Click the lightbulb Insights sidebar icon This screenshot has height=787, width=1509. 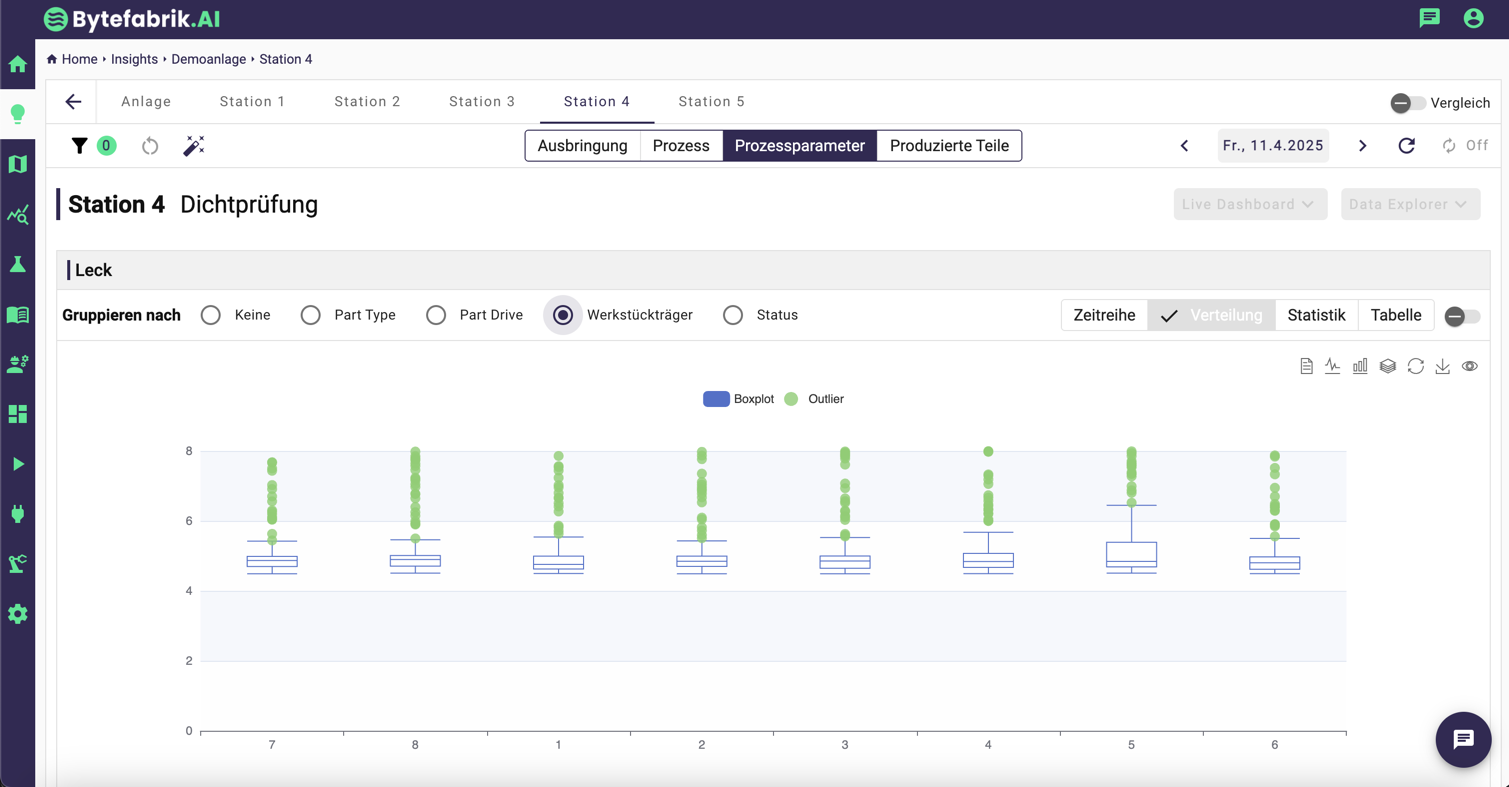click(18, 114)
